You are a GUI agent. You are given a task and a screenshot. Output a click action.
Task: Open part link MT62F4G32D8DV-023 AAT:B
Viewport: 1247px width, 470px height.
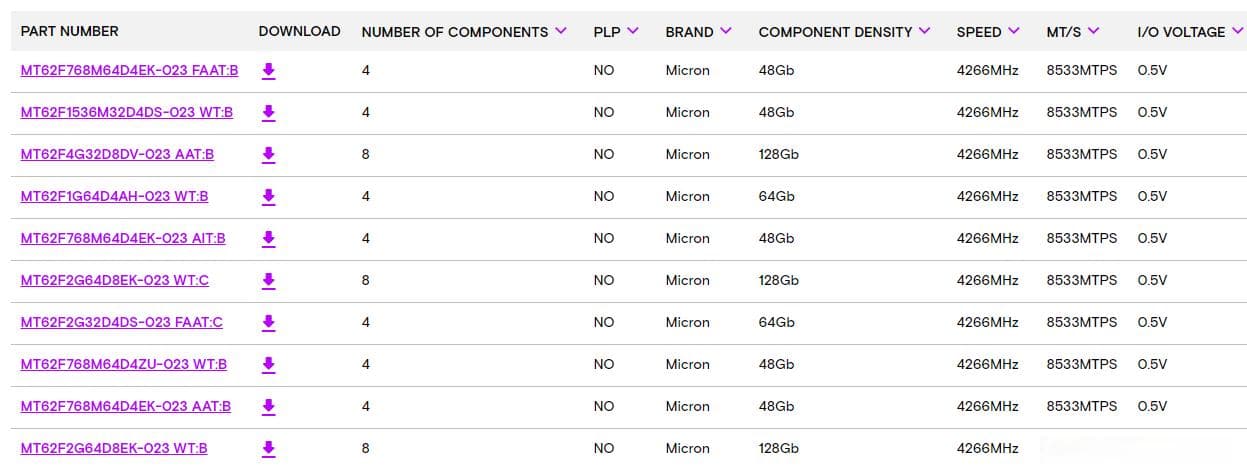pos(117,155)
